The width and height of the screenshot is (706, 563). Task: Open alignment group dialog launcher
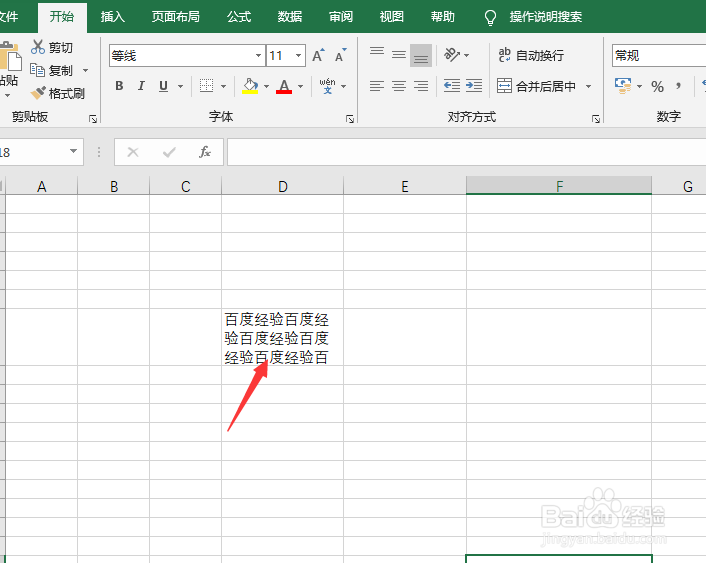596,119
